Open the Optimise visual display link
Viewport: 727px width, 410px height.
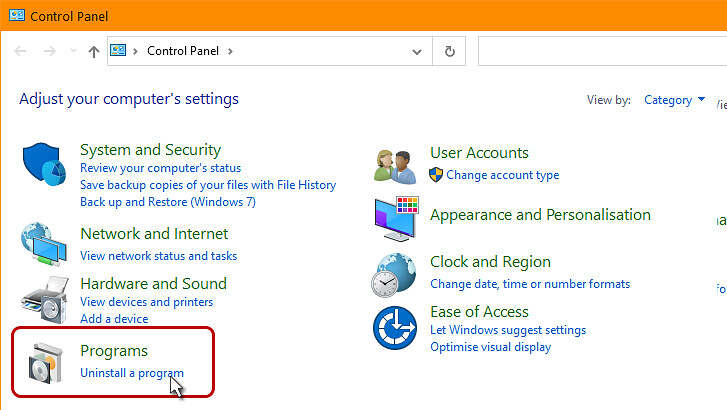coord(491,347)
